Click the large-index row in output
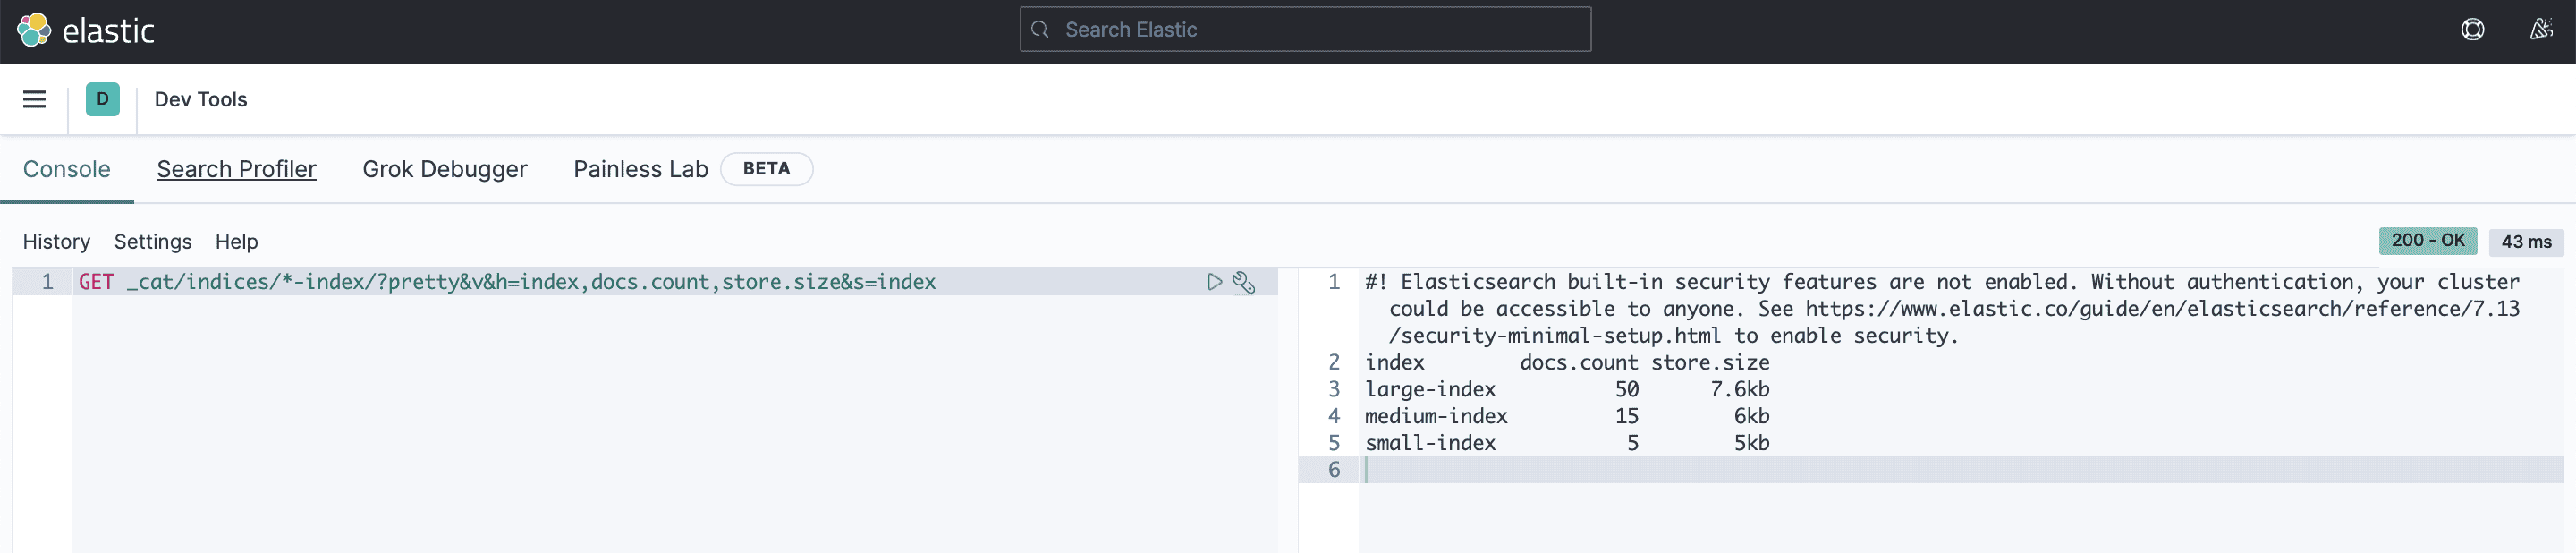The width and height of the screenshot is (2576, 553). (1567, 389)
